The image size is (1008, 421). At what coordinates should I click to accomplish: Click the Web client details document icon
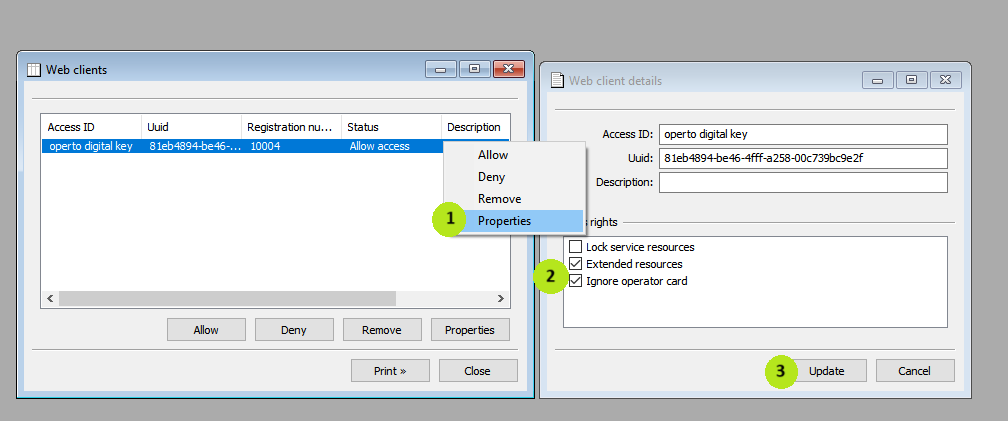(558, 80)
